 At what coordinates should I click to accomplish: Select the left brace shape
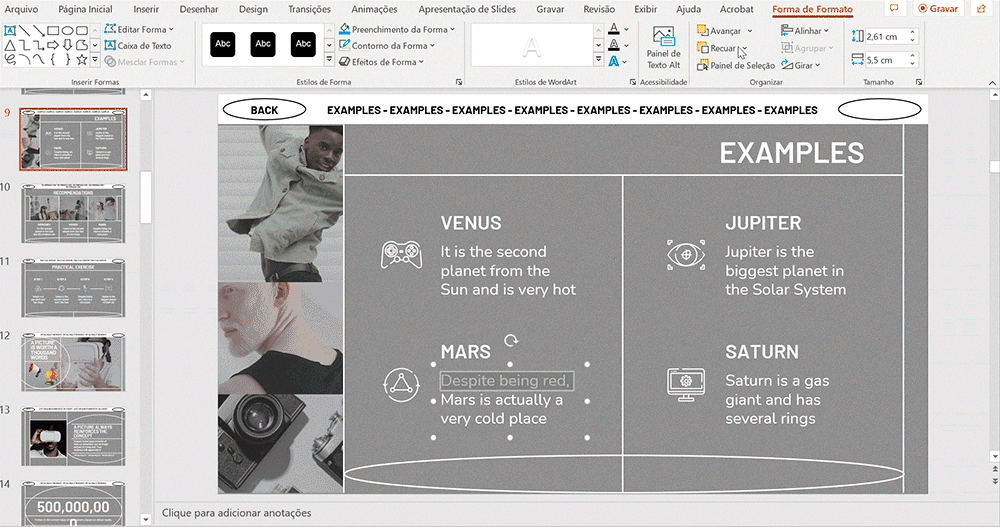pyautogui.click(x=53, y=60)
